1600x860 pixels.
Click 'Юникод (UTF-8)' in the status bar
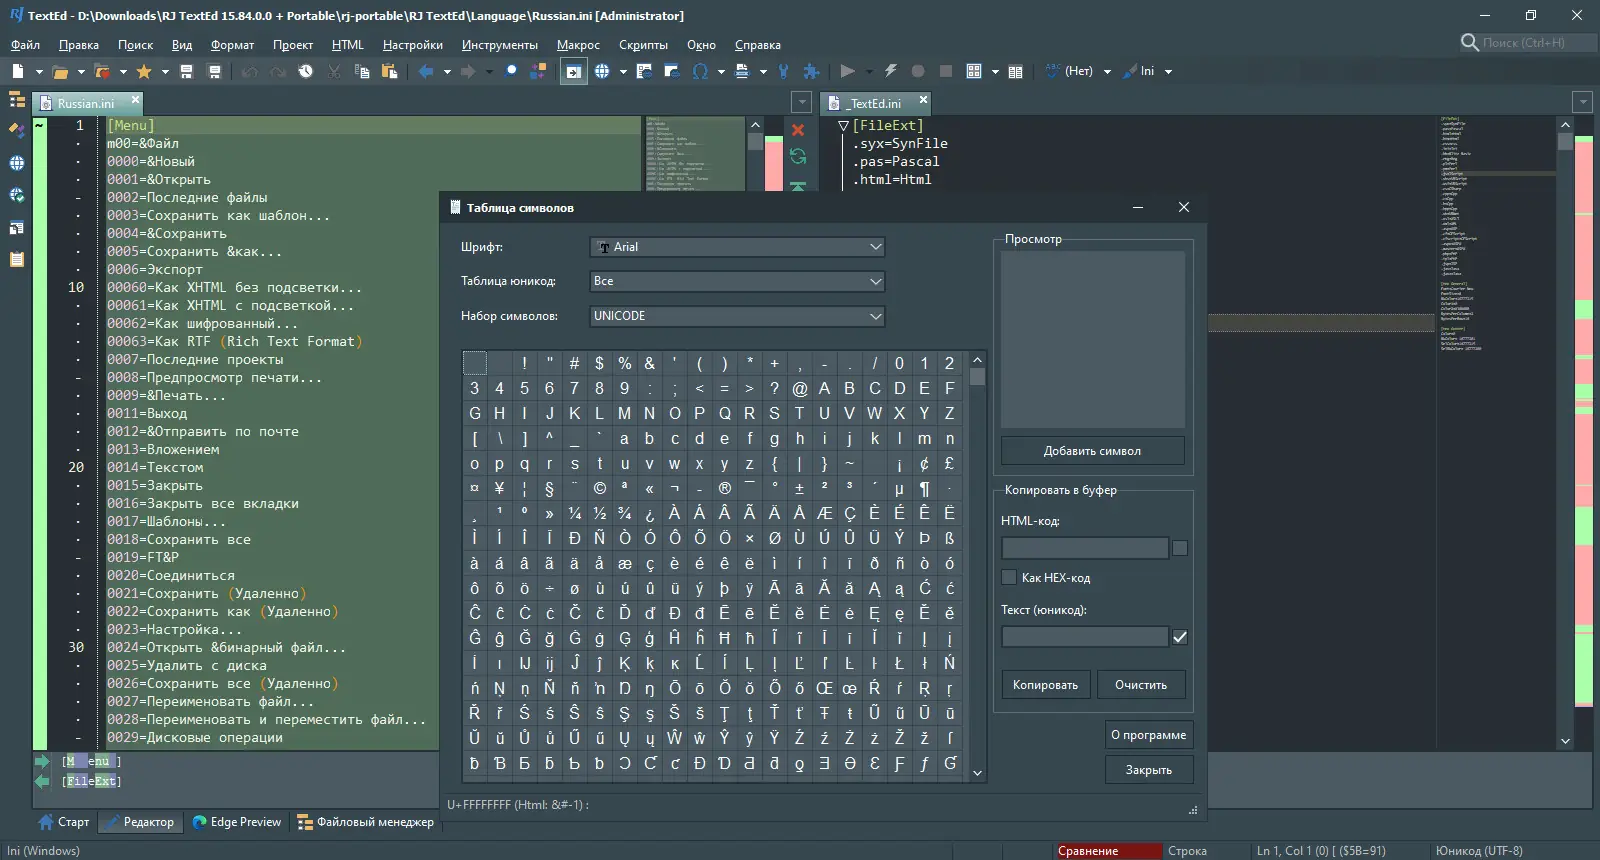1479,851
